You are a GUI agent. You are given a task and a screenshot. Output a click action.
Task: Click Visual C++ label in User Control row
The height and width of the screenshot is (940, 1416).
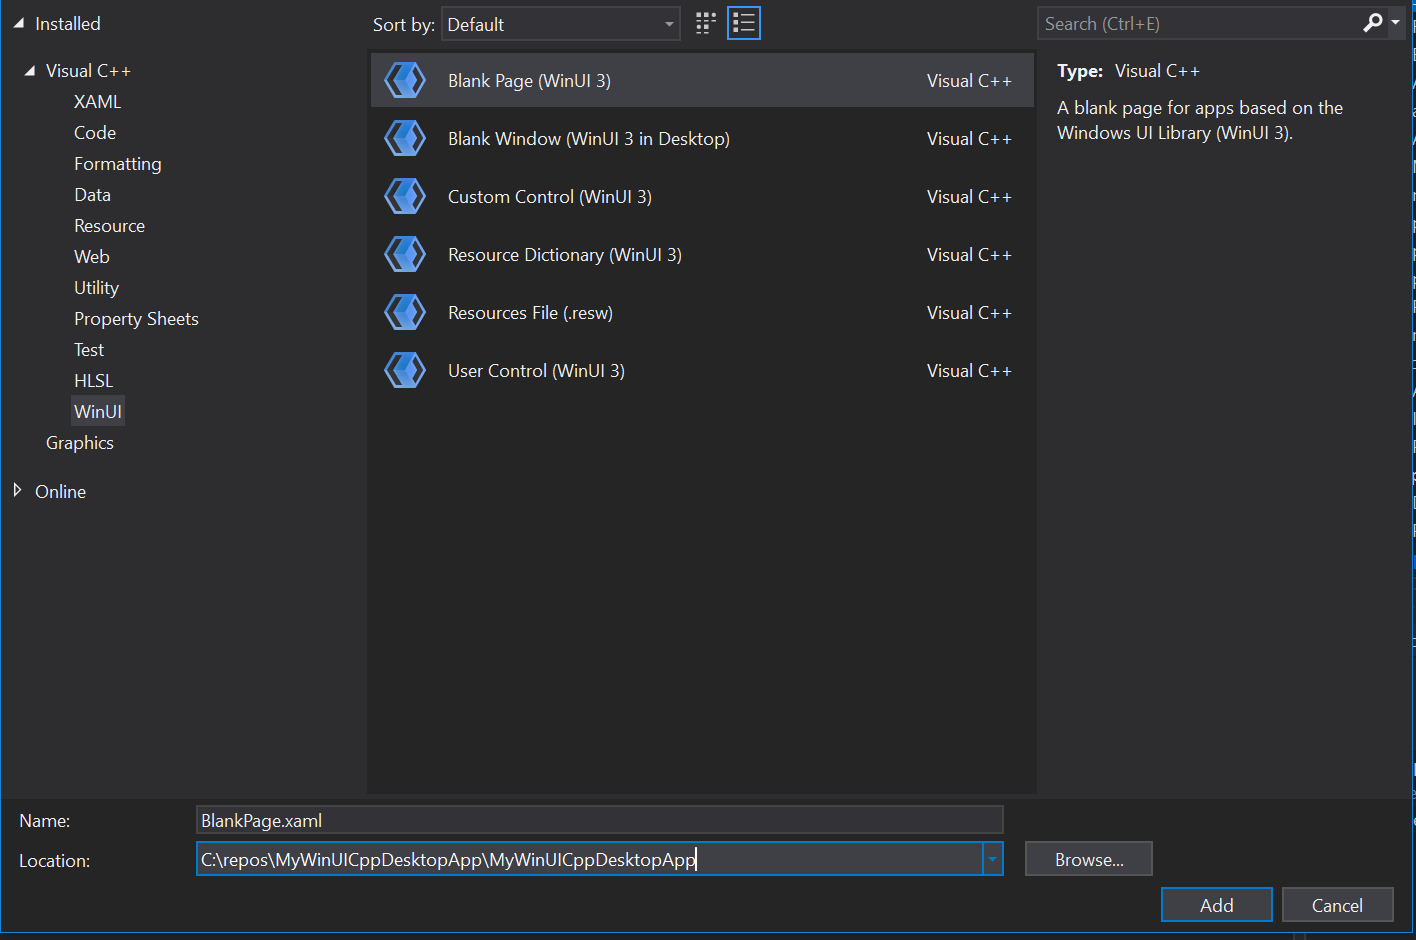tap(969, 371)
